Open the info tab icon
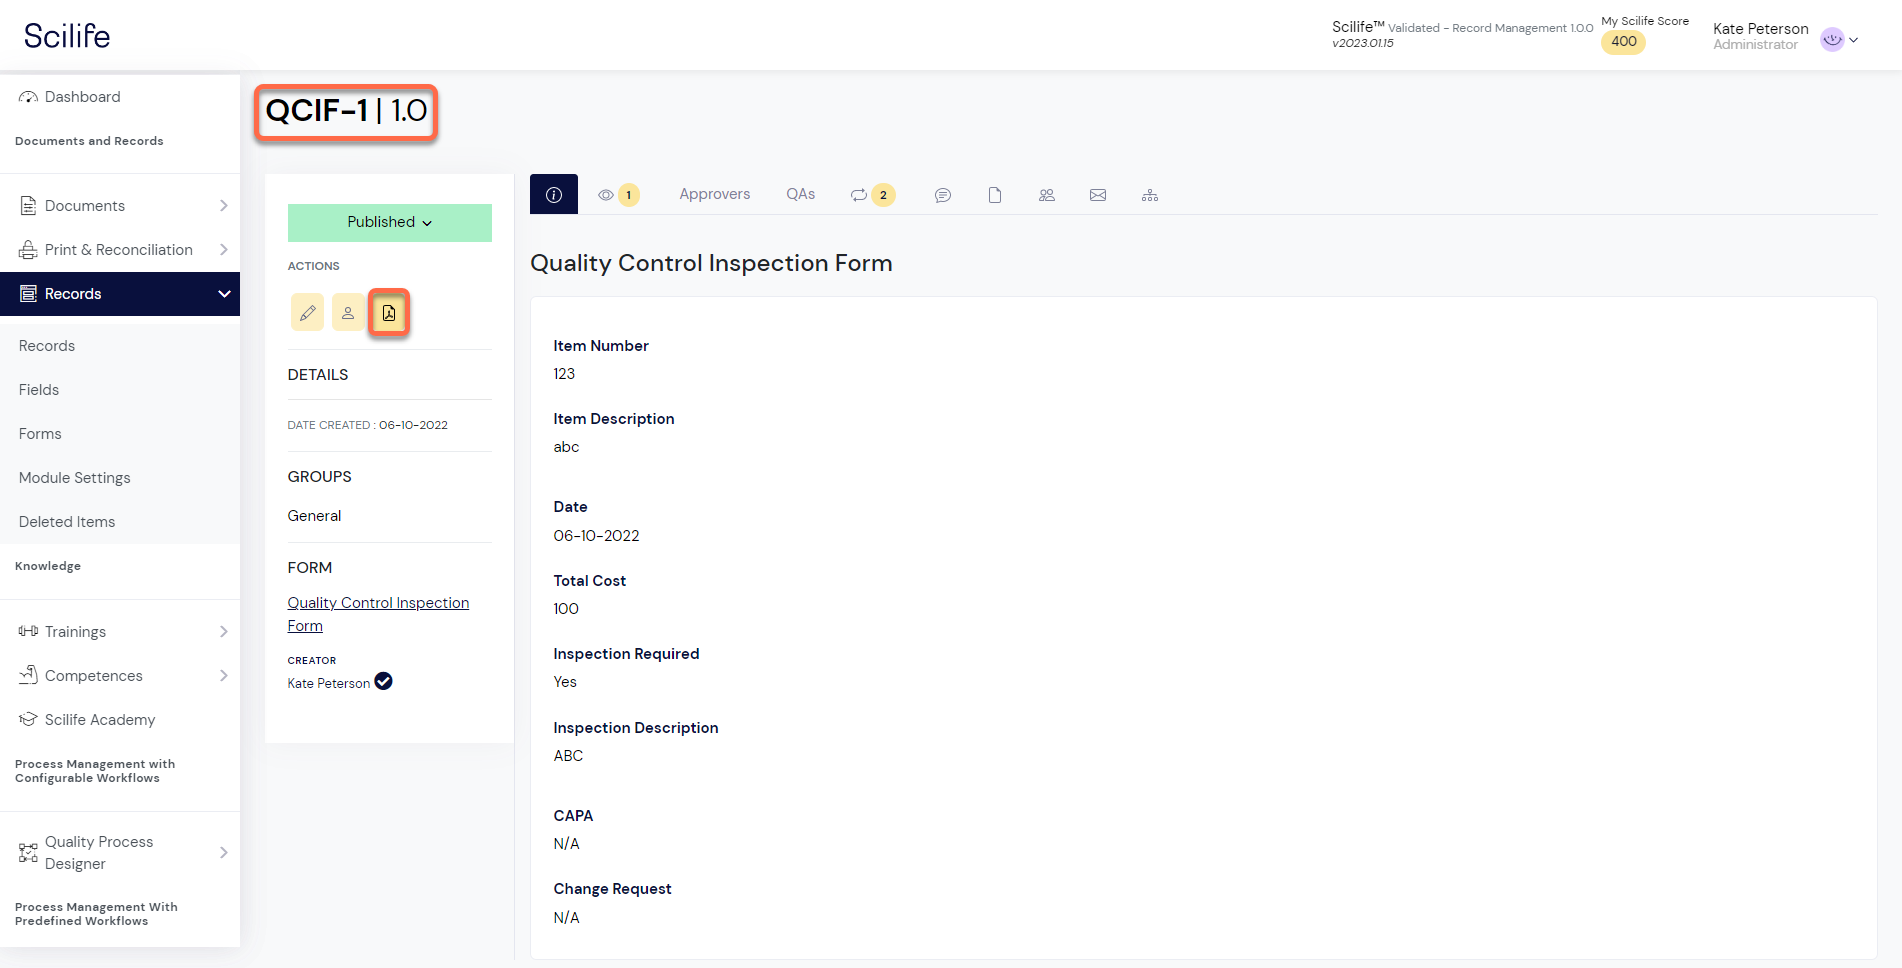Viewport: 1902px width, 968px height. point(554,195)
